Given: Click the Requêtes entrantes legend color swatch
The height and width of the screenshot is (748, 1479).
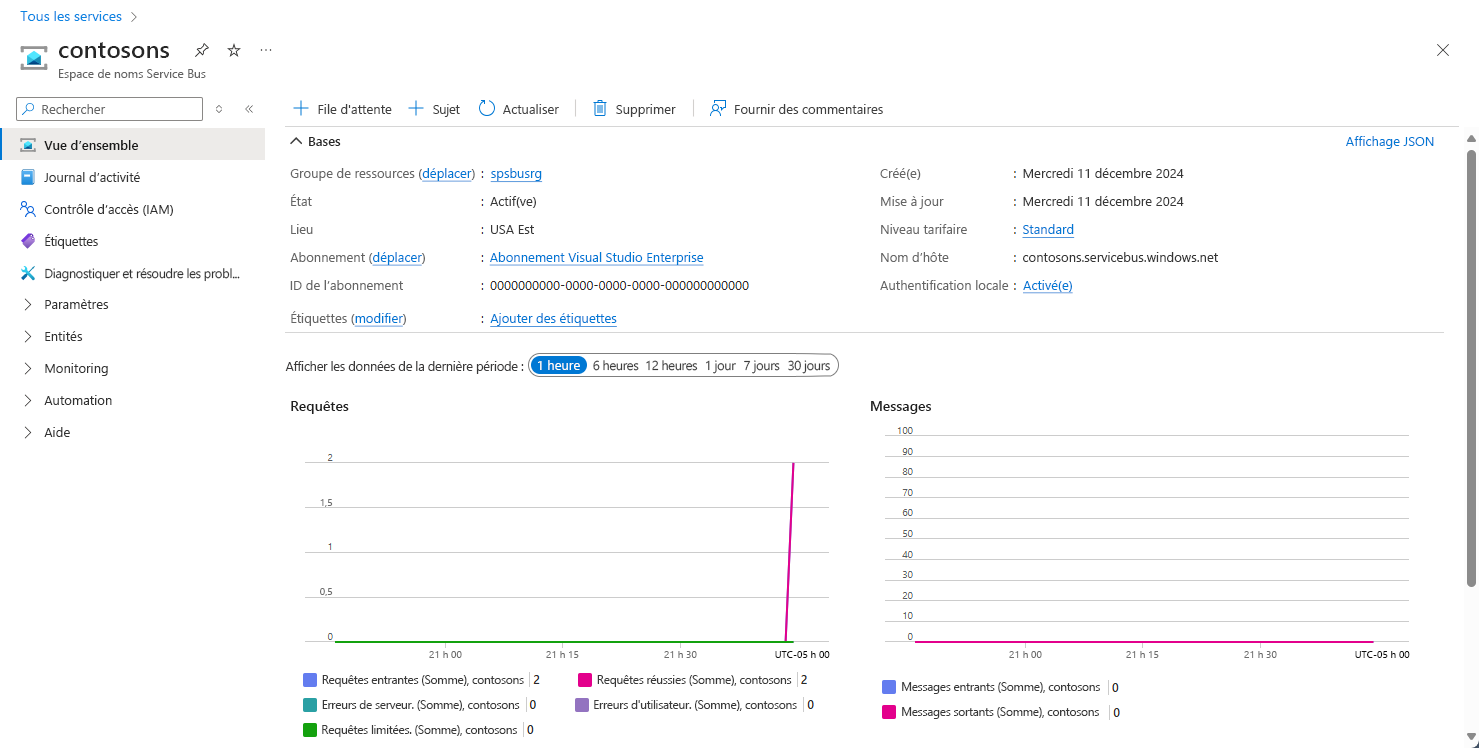Looking at the screenshot, I should coord(310,680).
